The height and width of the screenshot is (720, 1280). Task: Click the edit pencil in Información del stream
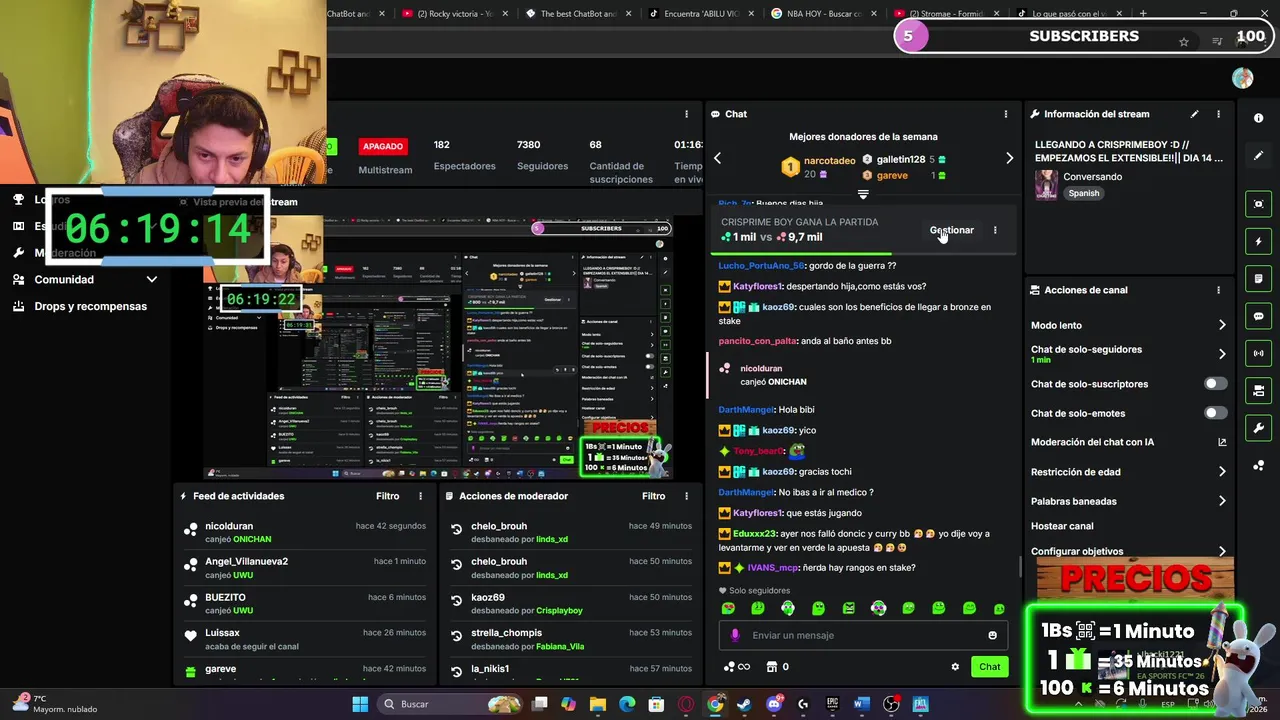[1194, 114]
